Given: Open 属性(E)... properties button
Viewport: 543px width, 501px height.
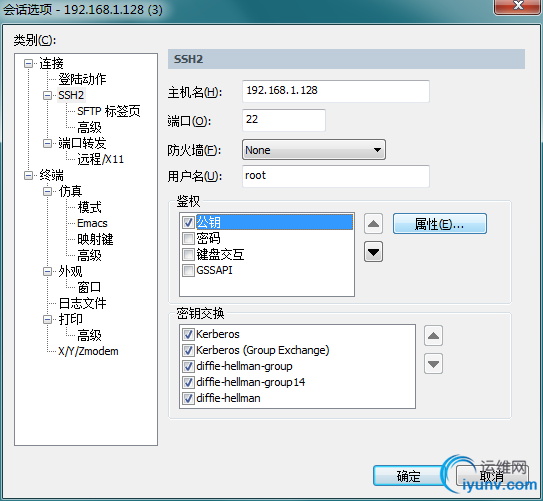Looking at the screenshot, I should [x=440, y=224].
